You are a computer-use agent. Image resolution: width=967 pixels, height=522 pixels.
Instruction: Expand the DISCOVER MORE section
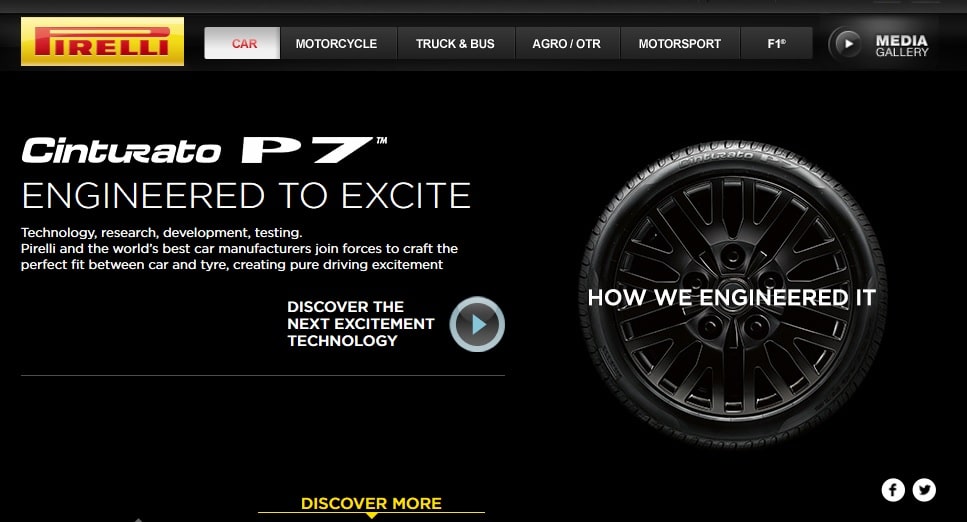point(371,503)
